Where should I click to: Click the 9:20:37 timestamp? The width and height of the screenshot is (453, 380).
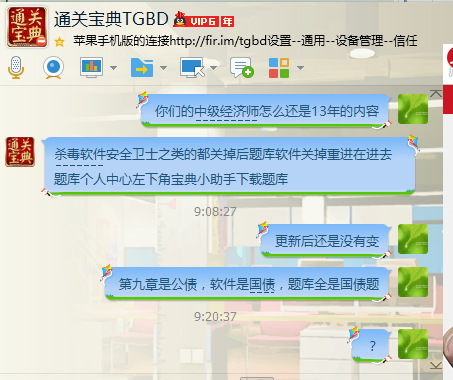pos(215,316)
